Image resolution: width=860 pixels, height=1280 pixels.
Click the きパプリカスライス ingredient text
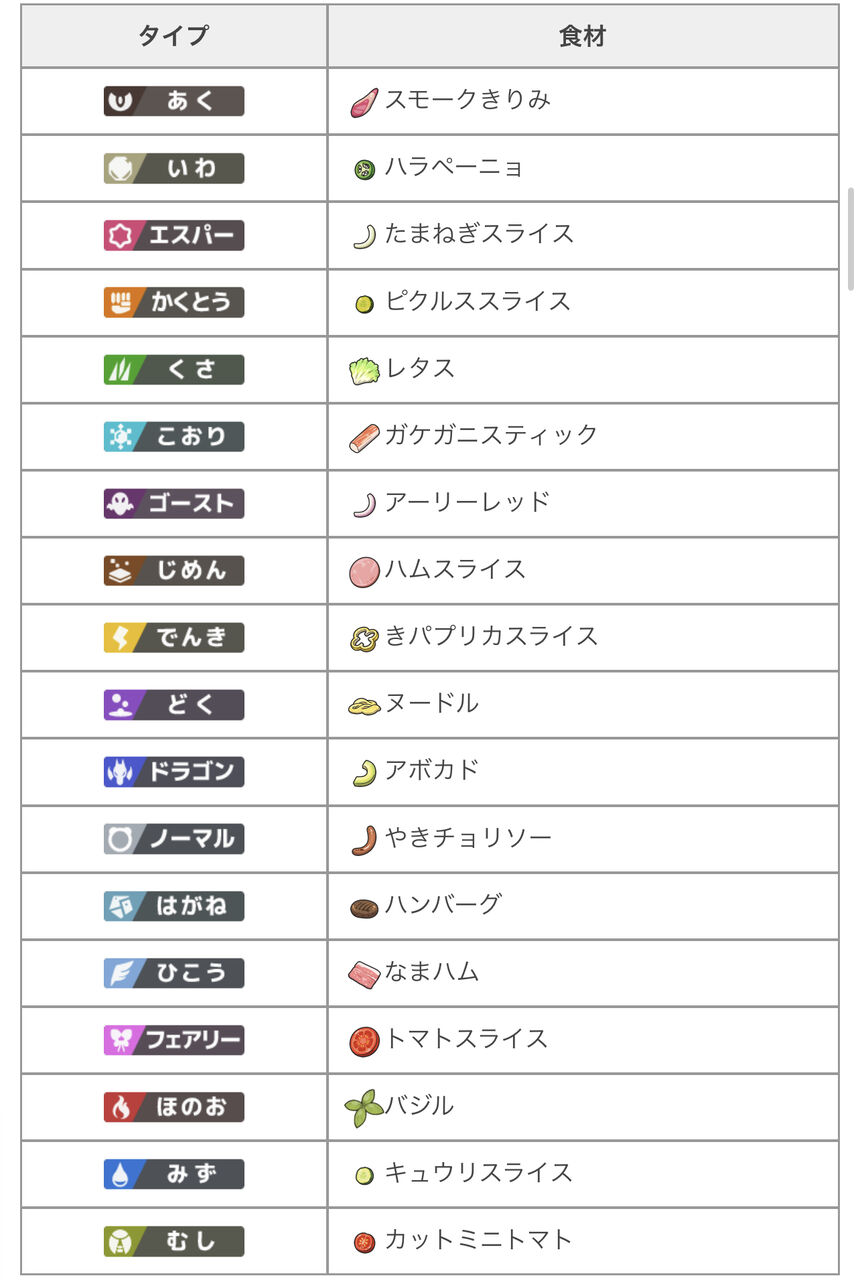click(491, 636)
